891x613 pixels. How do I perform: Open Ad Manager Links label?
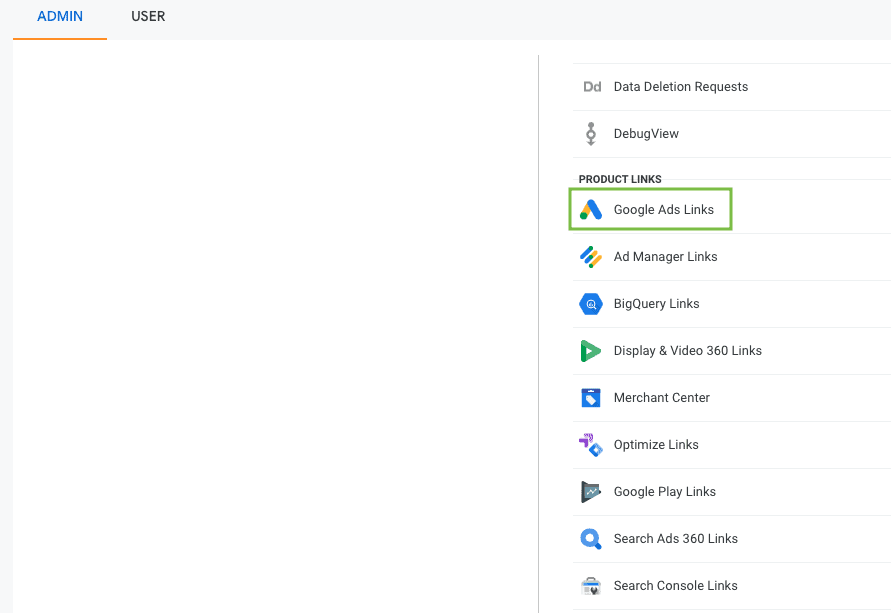tap(665, 257)
